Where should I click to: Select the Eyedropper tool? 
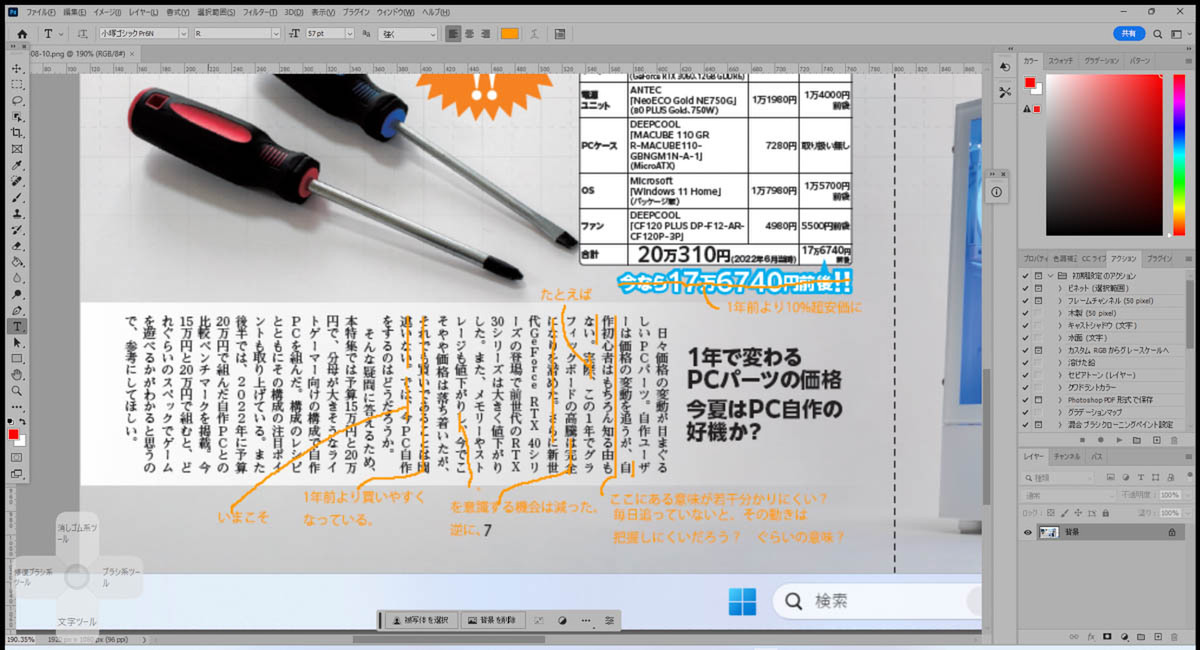pos(17,165)
